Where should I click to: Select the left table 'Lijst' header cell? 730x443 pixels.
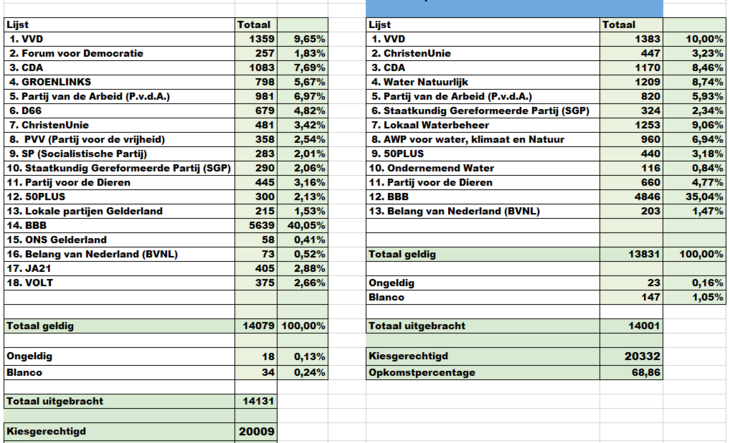(119, 25)
